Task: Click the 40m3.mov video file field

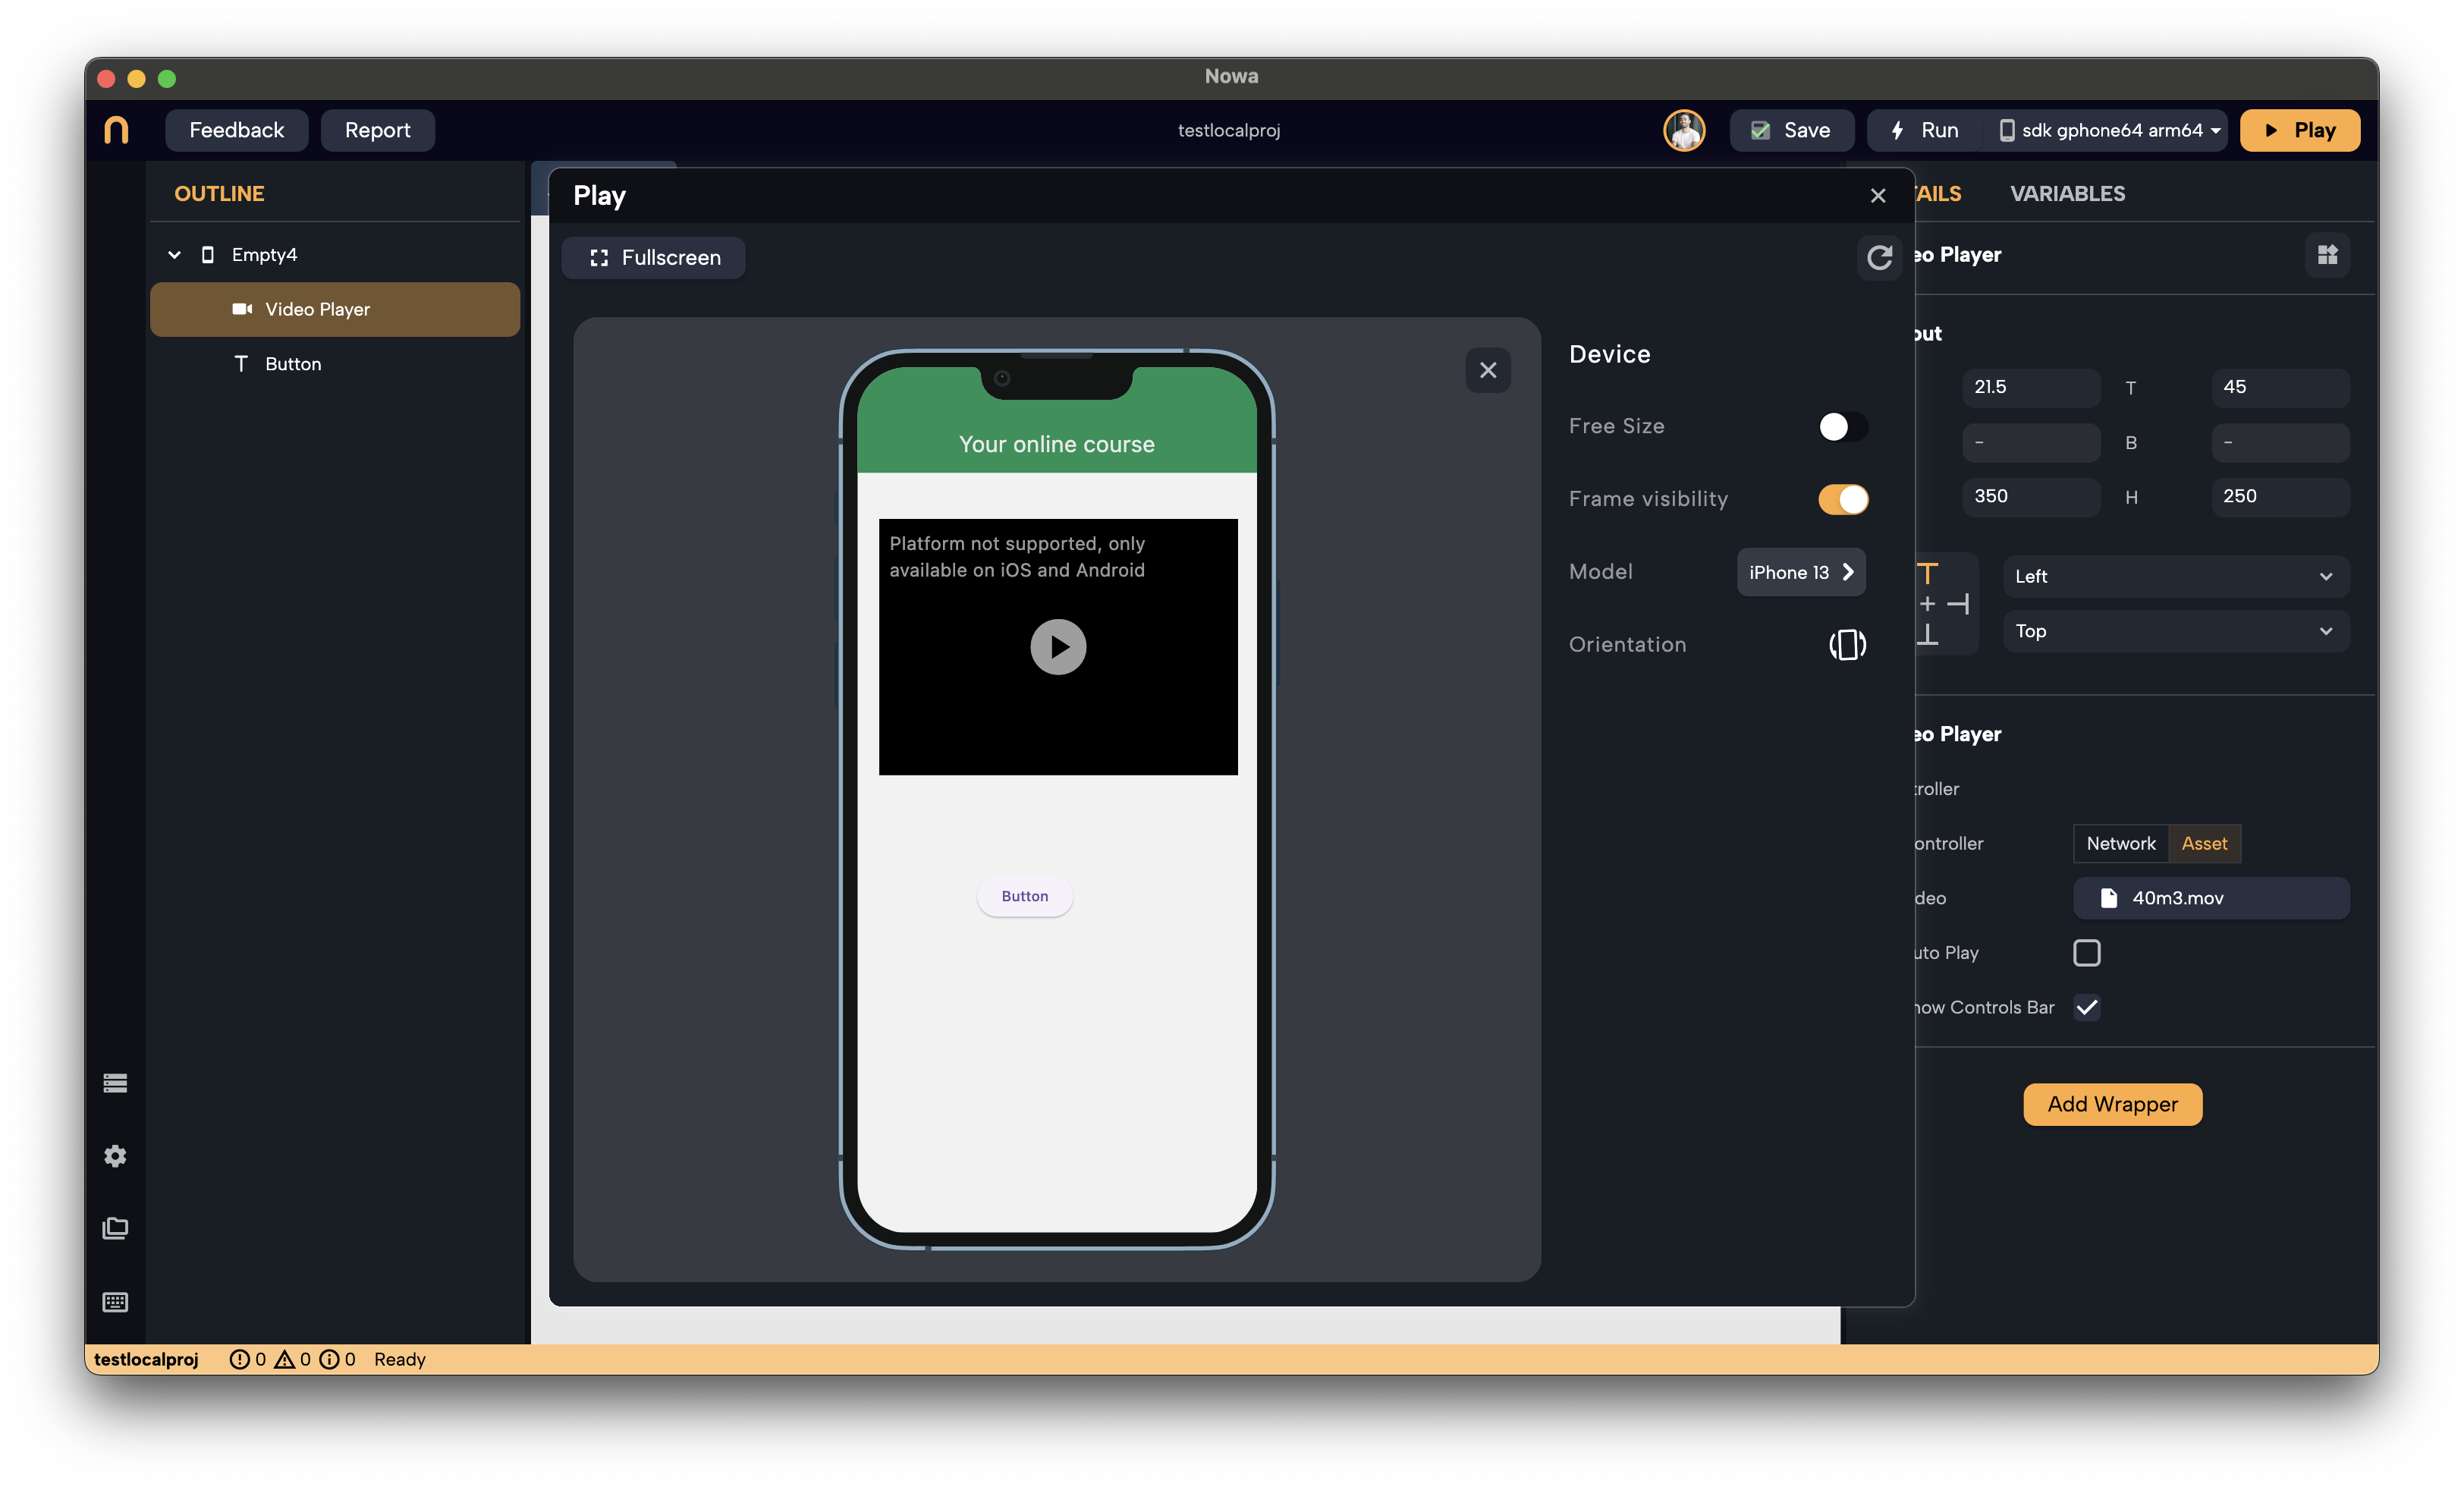Action: pyautogui.click(x=2210, y=898)
